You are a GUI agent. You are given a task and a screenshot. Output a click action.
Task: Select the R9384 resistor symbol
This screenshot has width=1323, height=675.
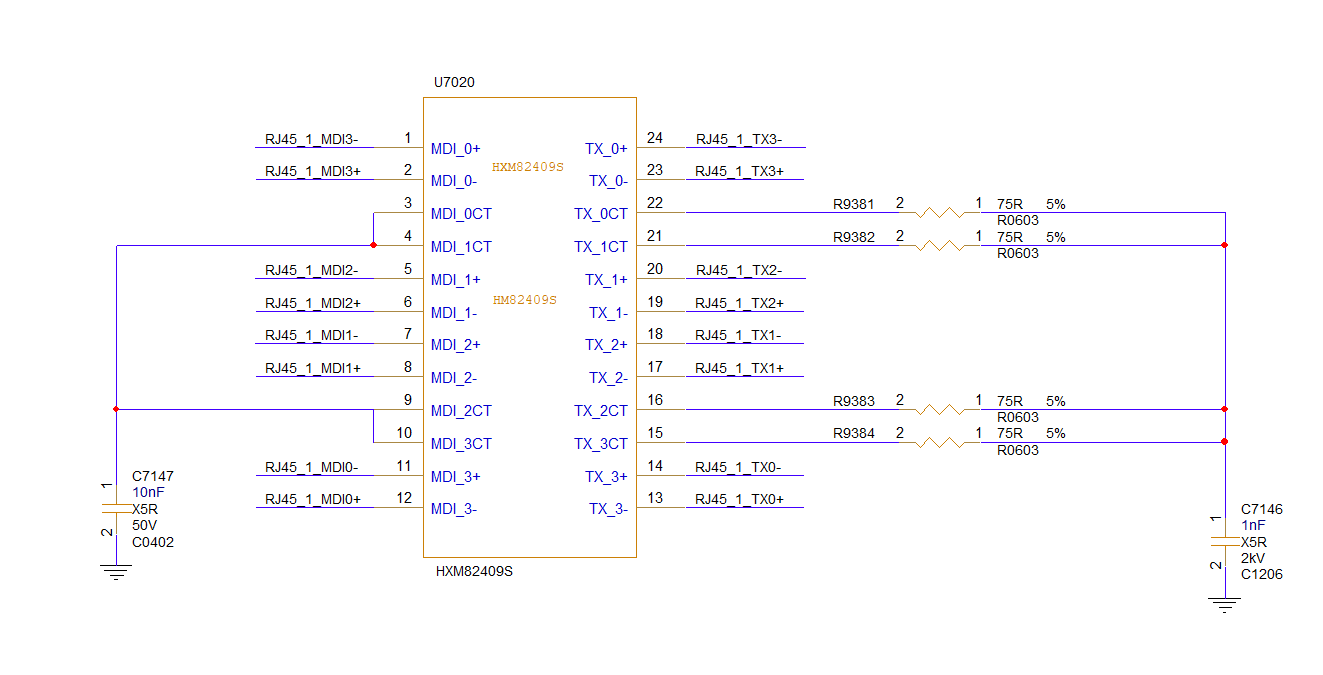tap(940, 442)
